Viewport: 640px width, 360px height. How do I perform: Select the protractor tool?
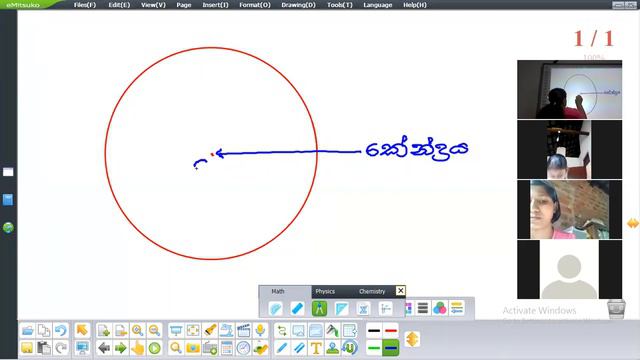tap(276, 308)
